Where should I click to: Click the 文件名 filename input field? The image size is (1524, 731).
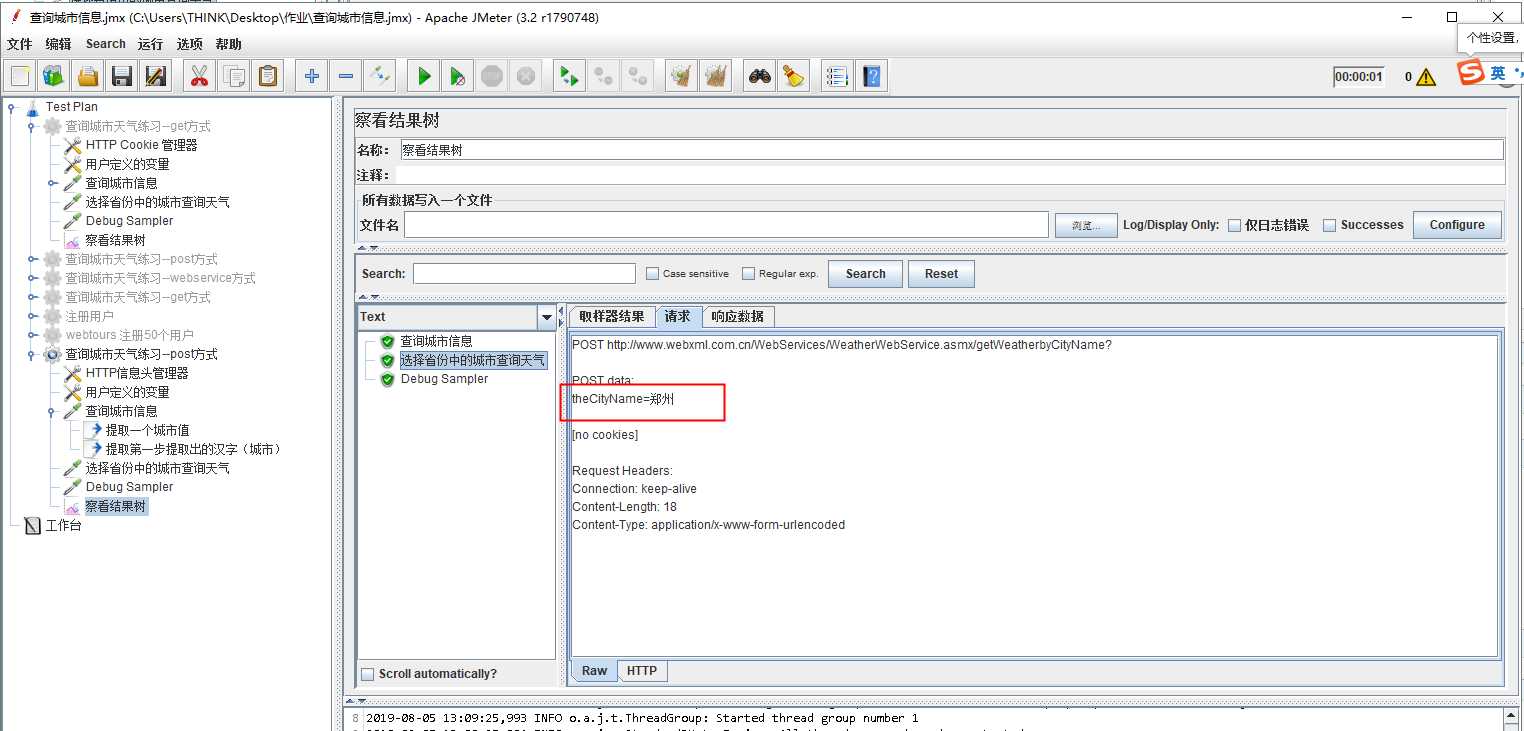click(x=726, y=225)
